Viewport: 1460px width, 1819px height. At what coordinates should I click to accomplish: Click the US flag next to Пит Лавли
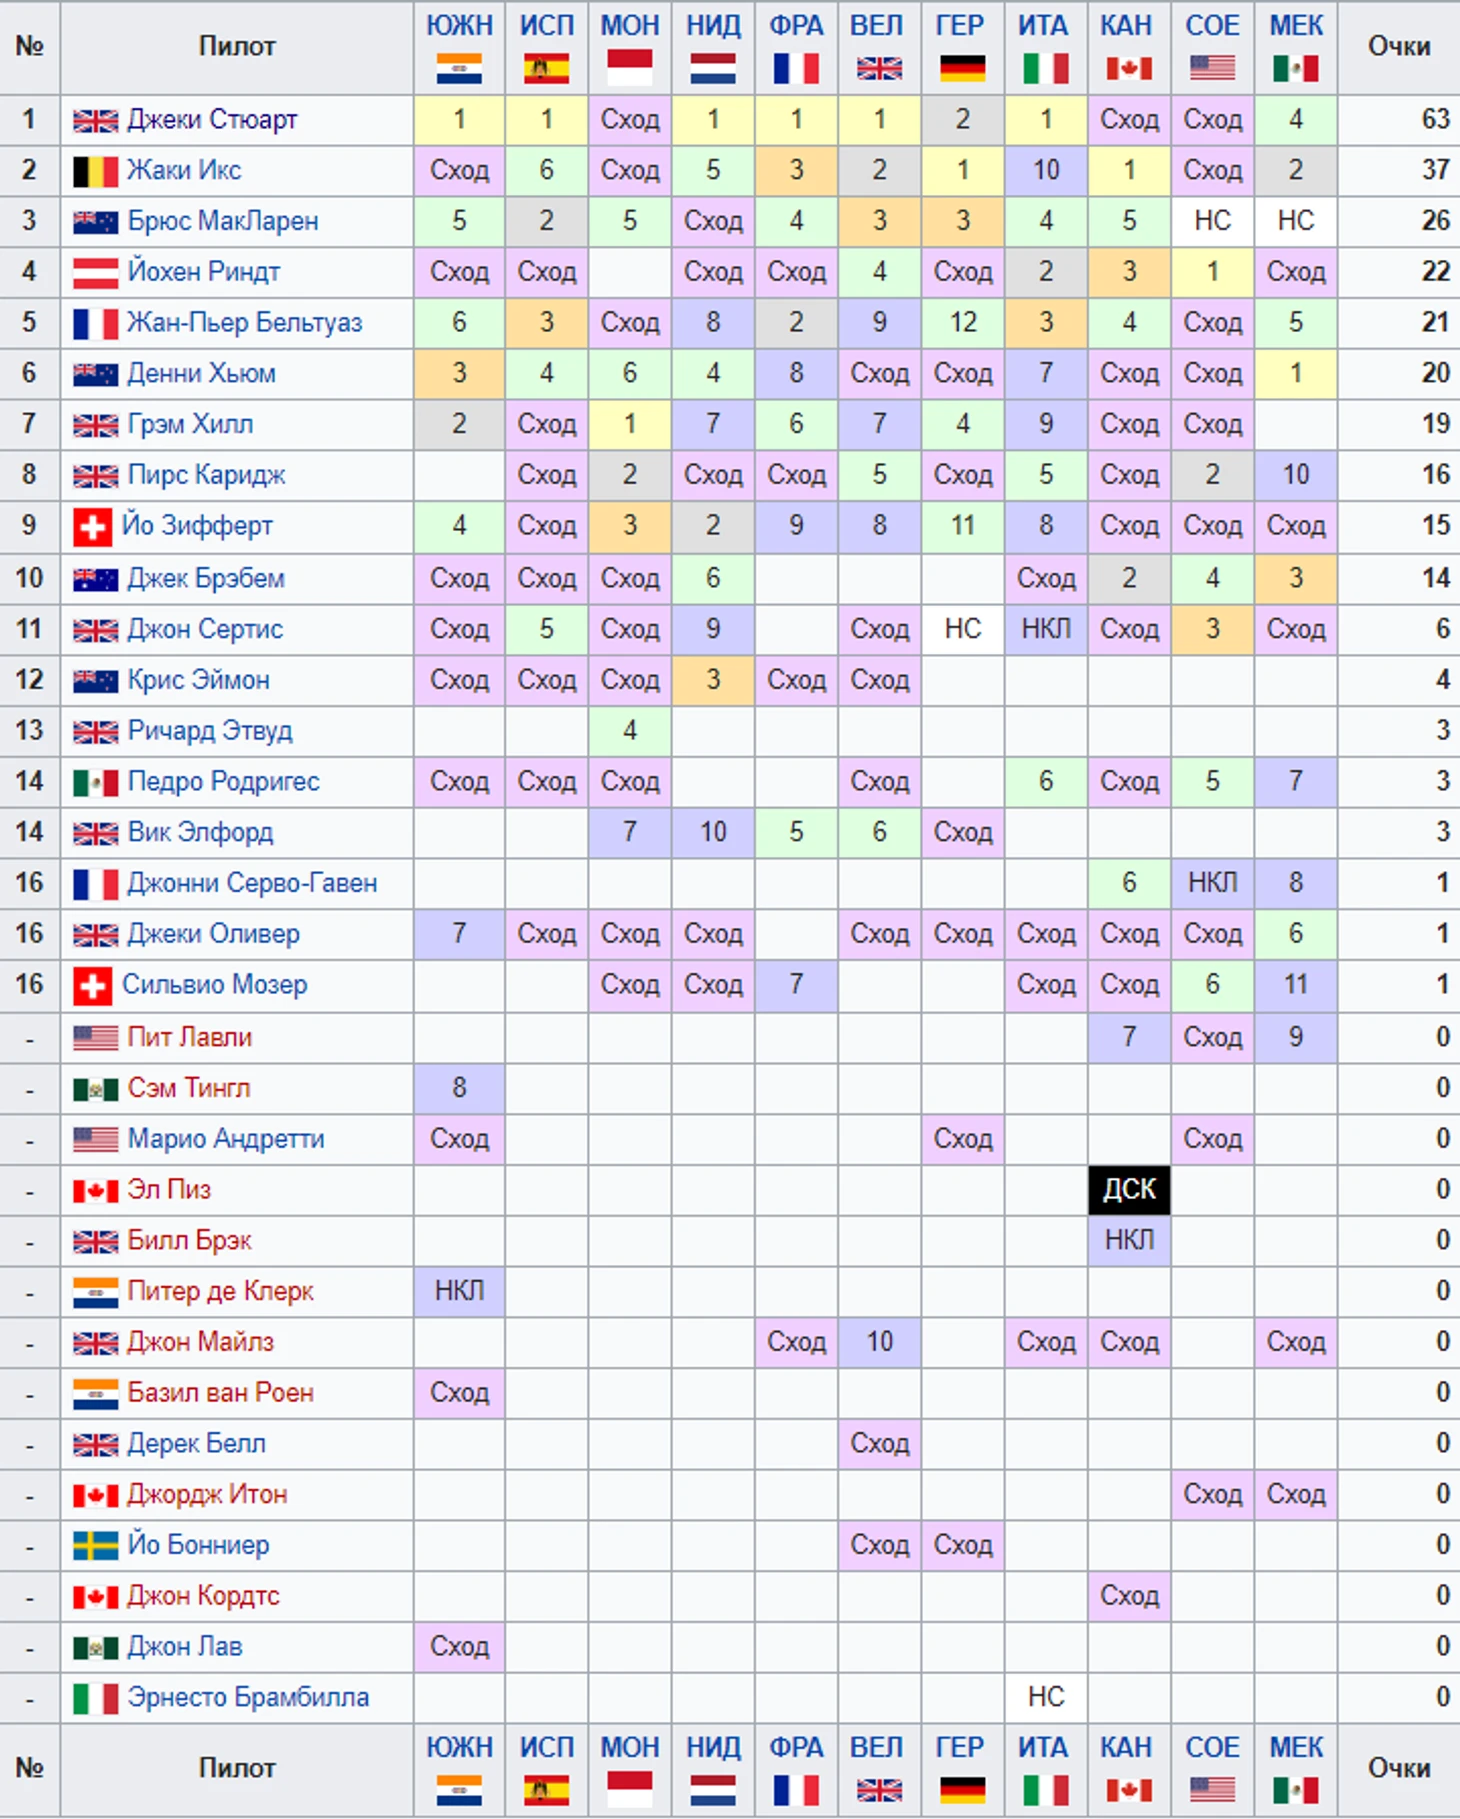96,1038
